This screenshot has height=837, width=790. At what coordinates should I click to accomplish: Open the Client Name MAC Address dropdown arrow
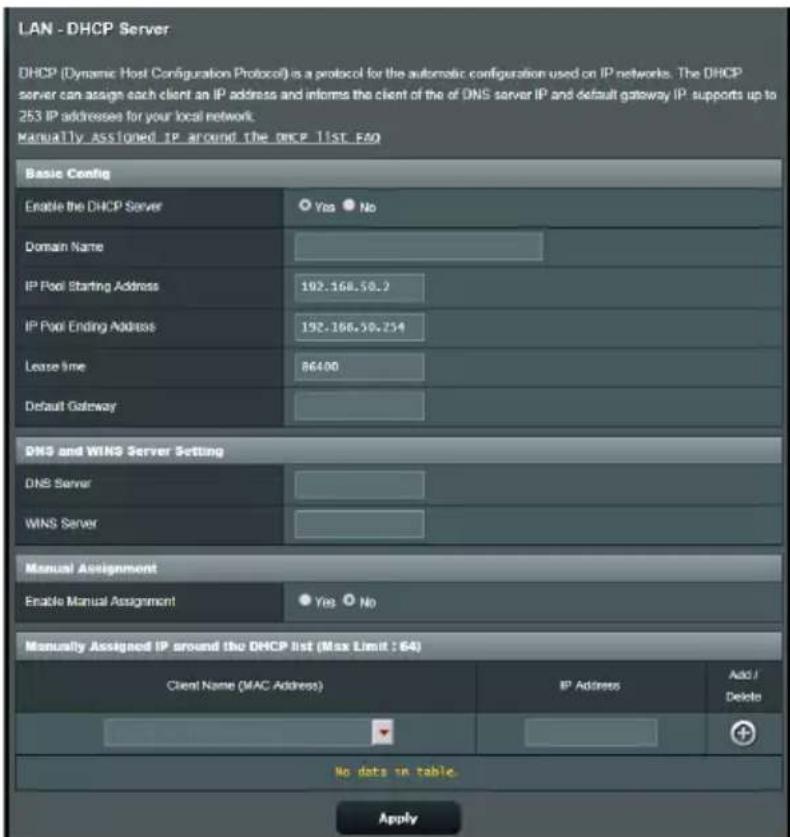pyautogui.click(x=383, y=732)
